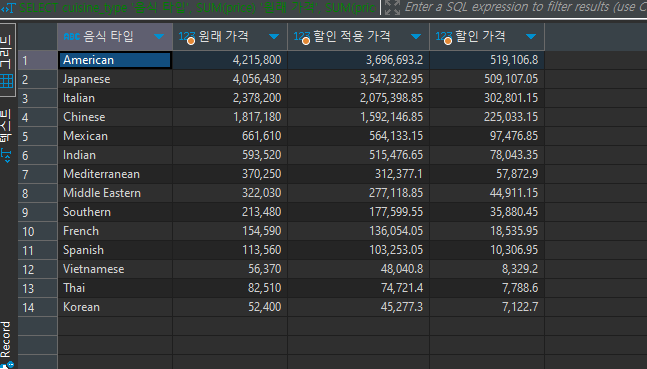Click the value 3,696,693.2
The height and width of the screenshot is (369, 647).
394,60
